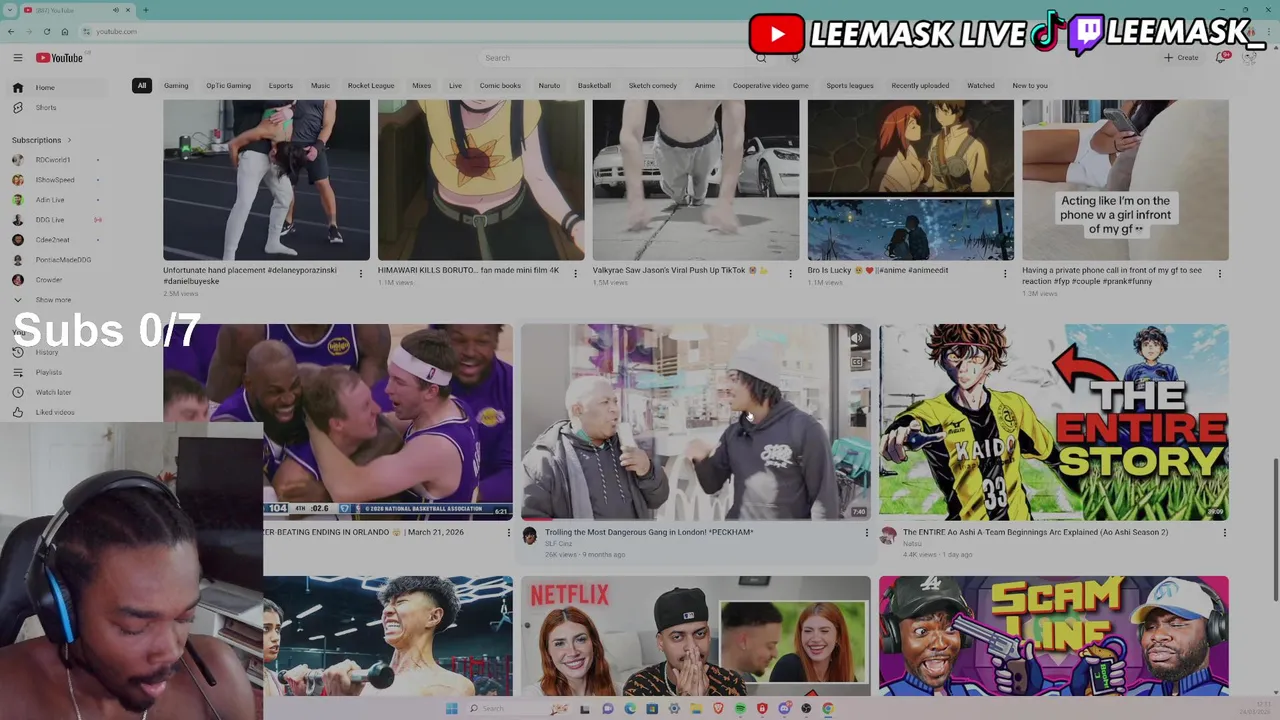1280x720 pixels.
Task: Open Brave browser from the taskbar
Action: 718,709
